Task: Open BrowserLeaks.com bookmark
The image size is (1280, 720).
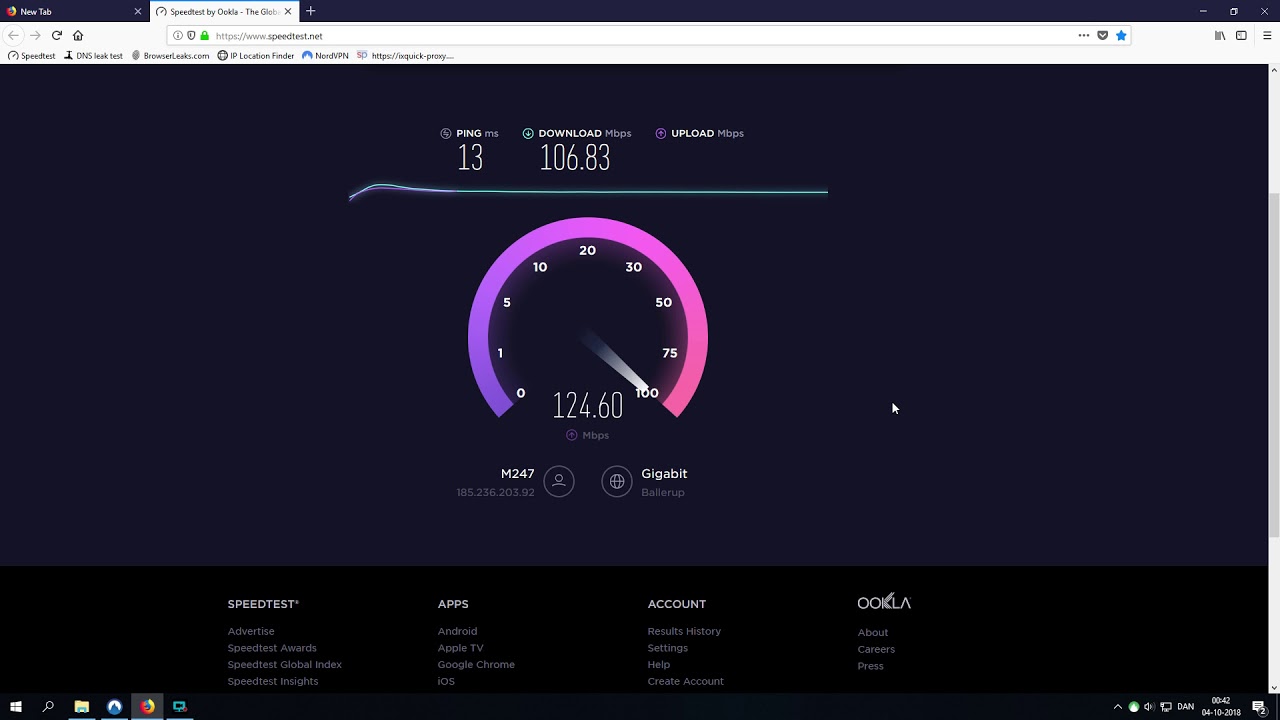Action: pyautogui.click(x=170, y=56)
